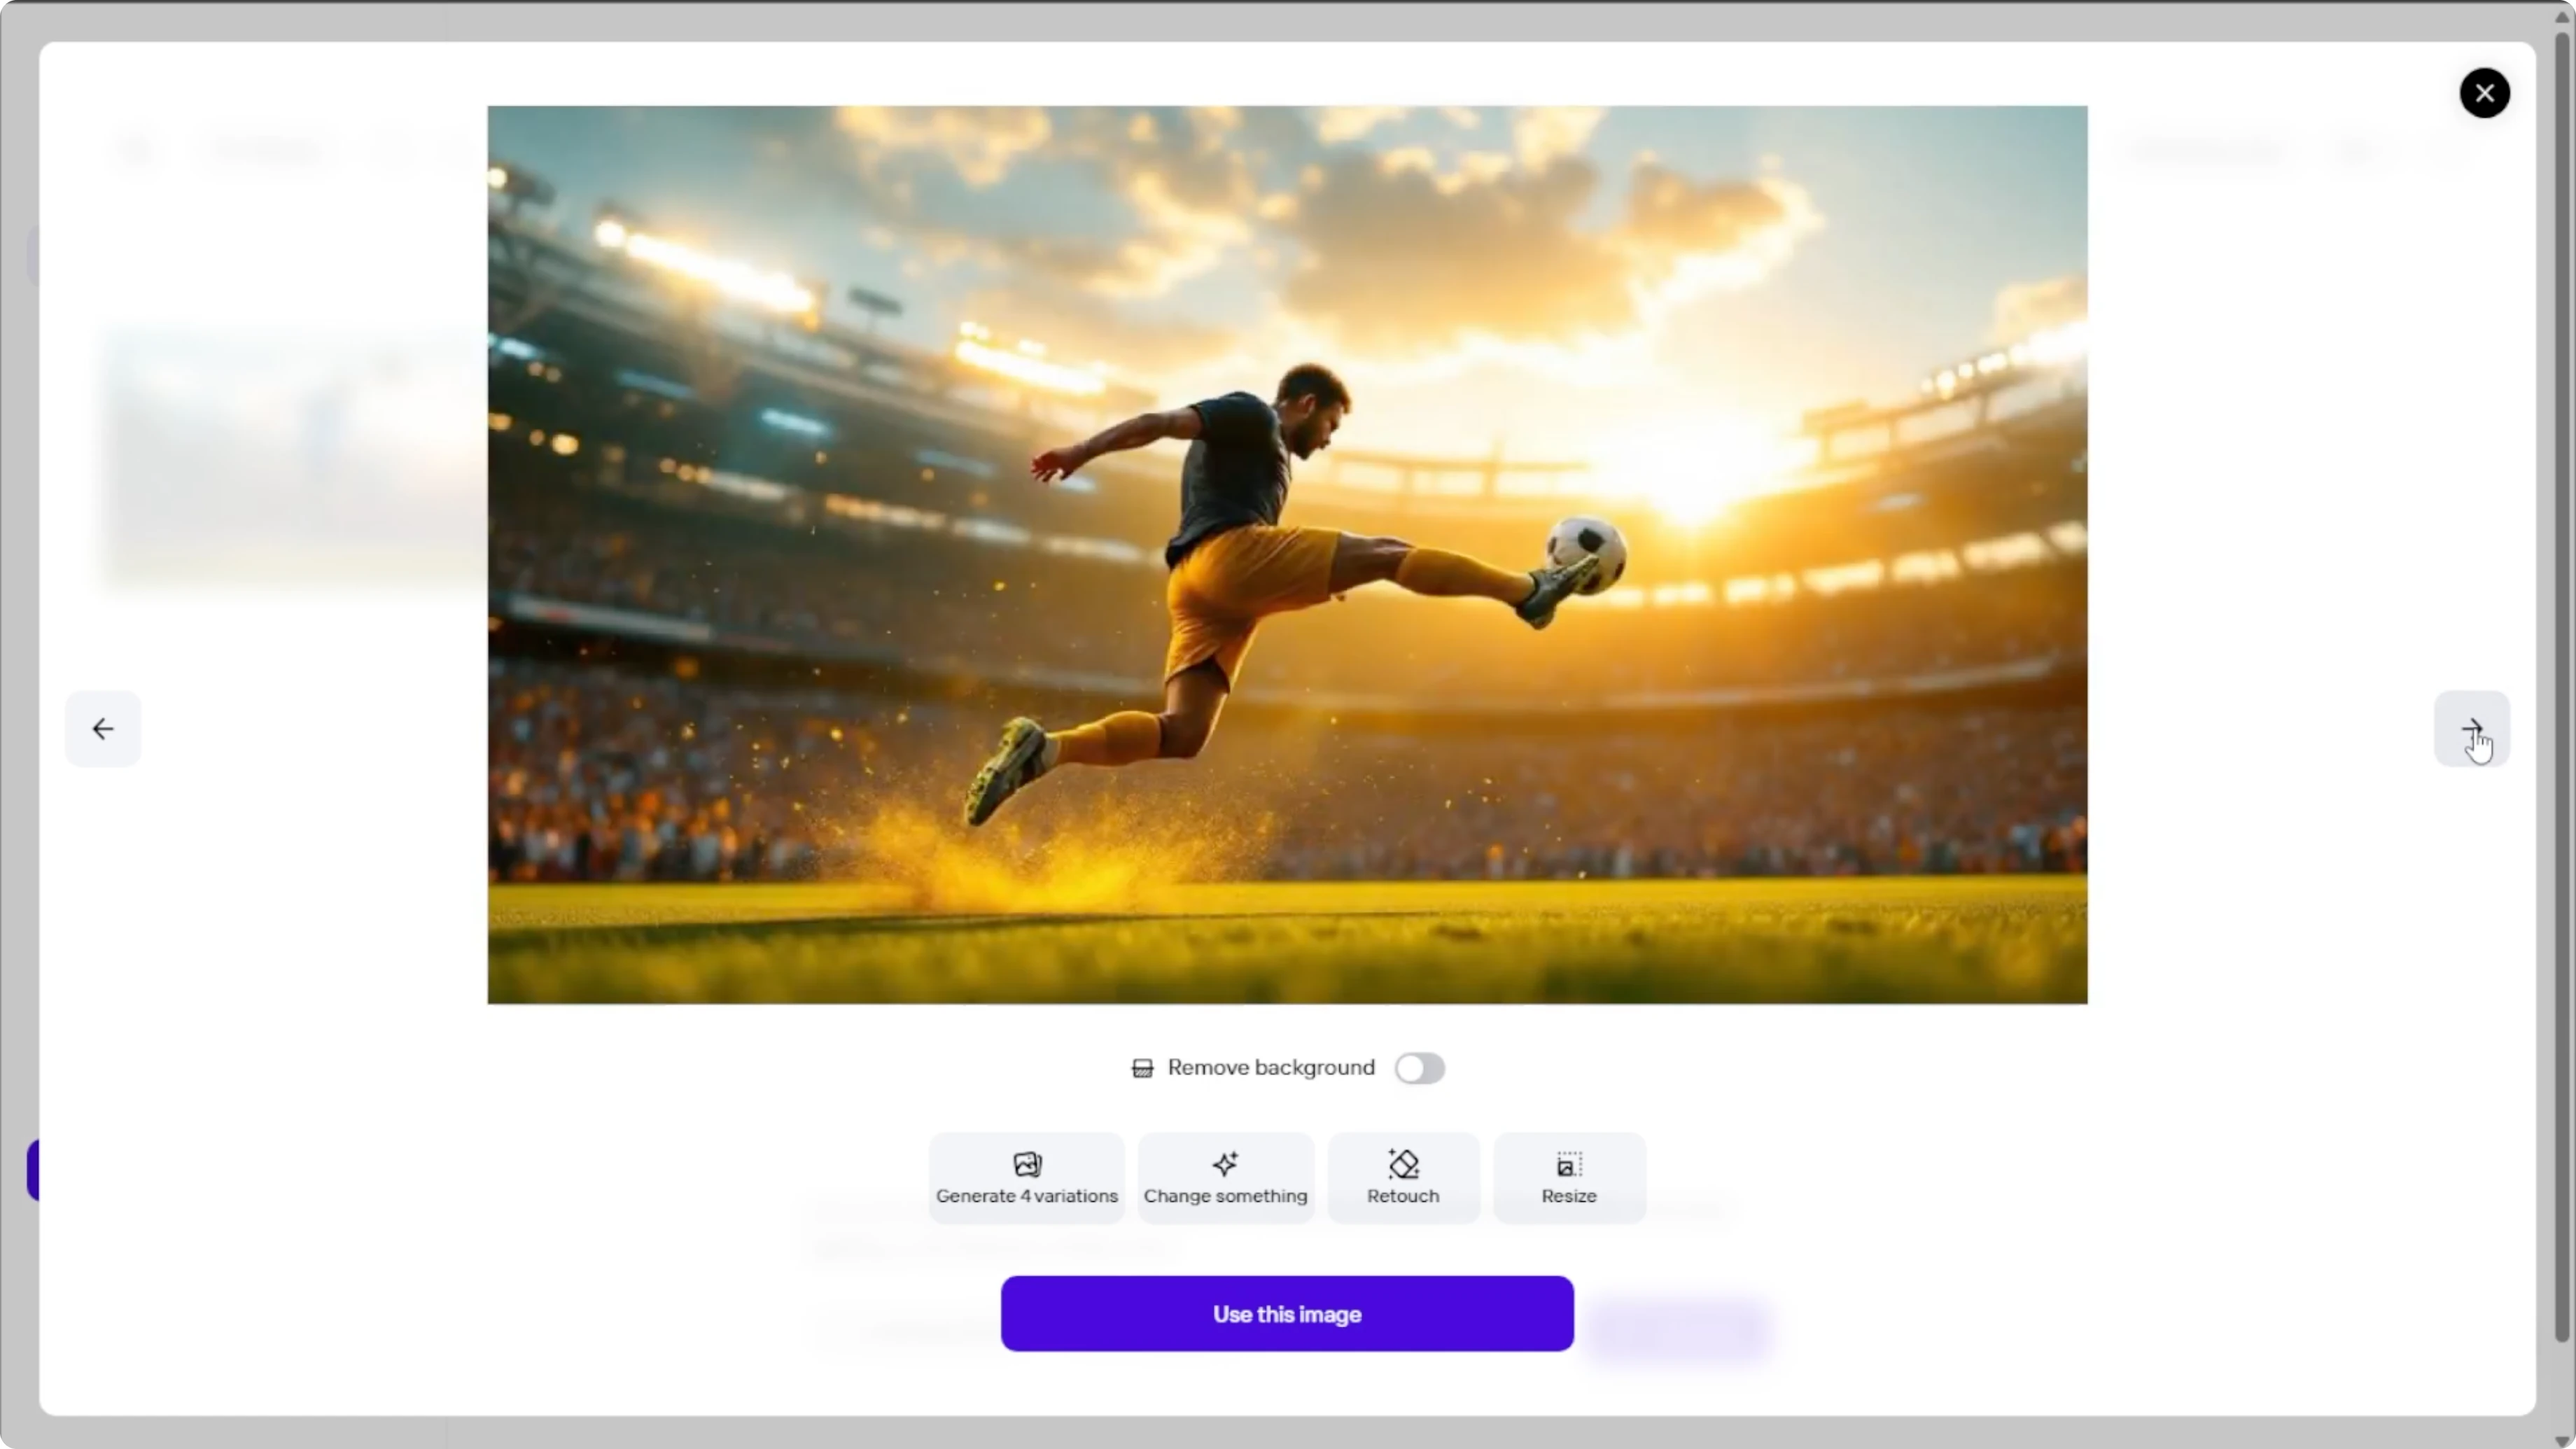Click the Use this image button
The image size is (2576, 1449).
(1287, 1313)
